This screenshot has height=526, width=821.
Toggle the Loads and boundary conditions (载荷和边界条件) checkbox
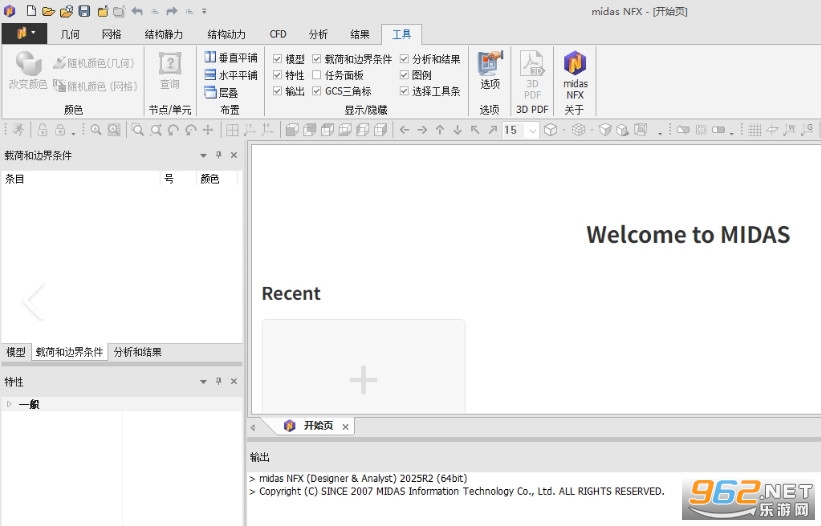(x=316, y=59)
